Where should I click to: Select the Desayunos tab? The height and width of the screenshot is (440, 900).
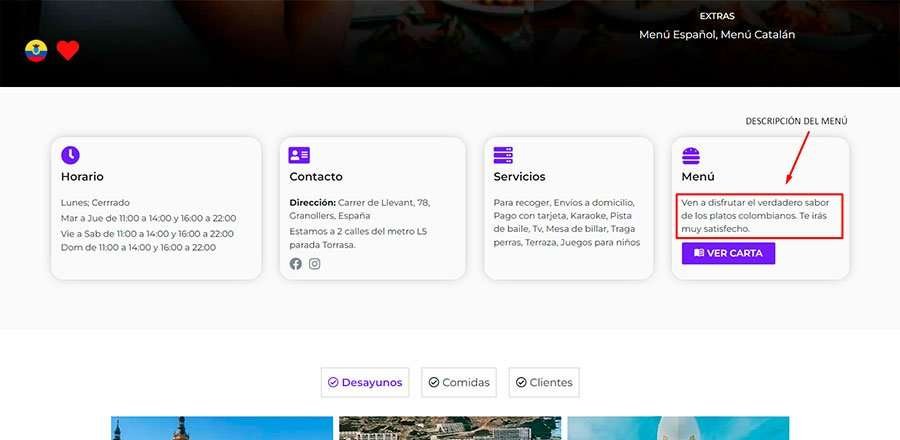[365, 382]
